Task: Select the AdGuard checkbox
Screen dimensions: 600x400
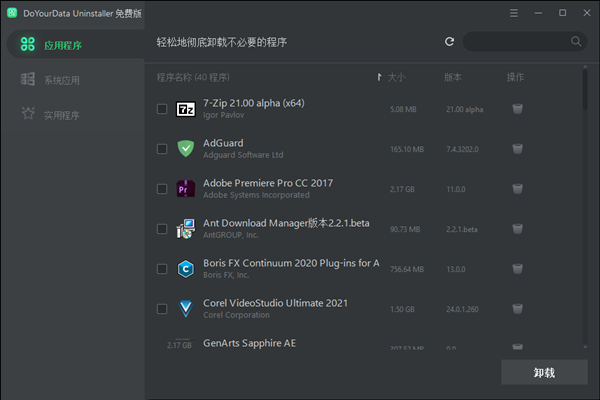Action: 162,149
